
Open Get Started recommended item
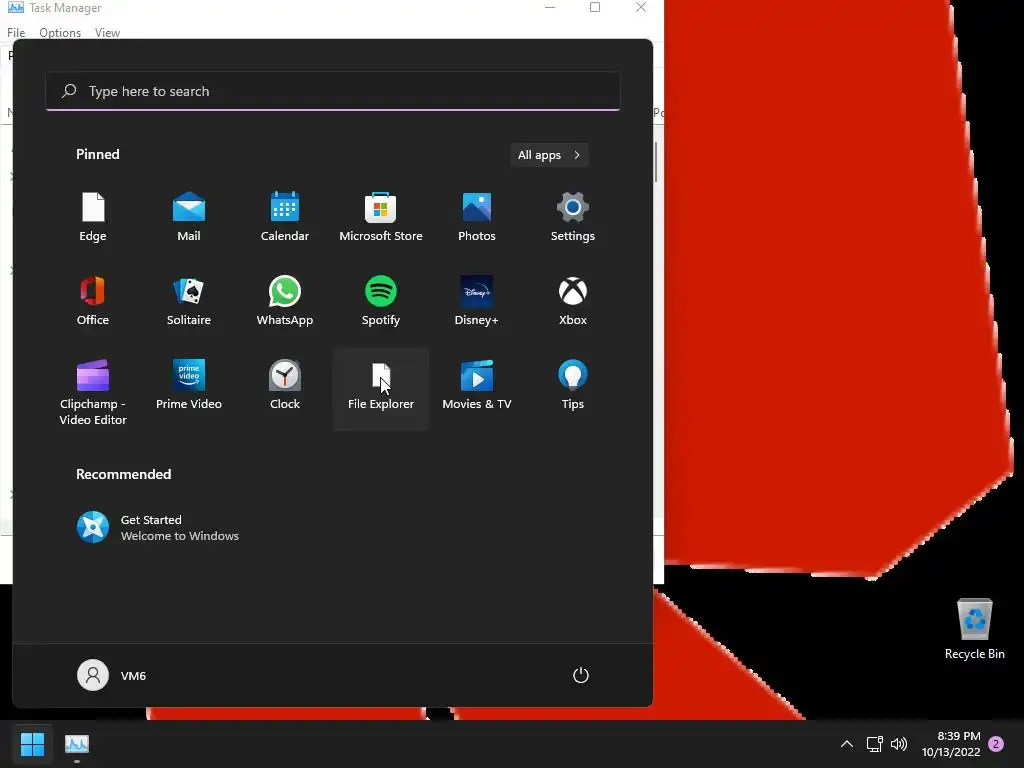pyautogui.click(x=158, y=528)
